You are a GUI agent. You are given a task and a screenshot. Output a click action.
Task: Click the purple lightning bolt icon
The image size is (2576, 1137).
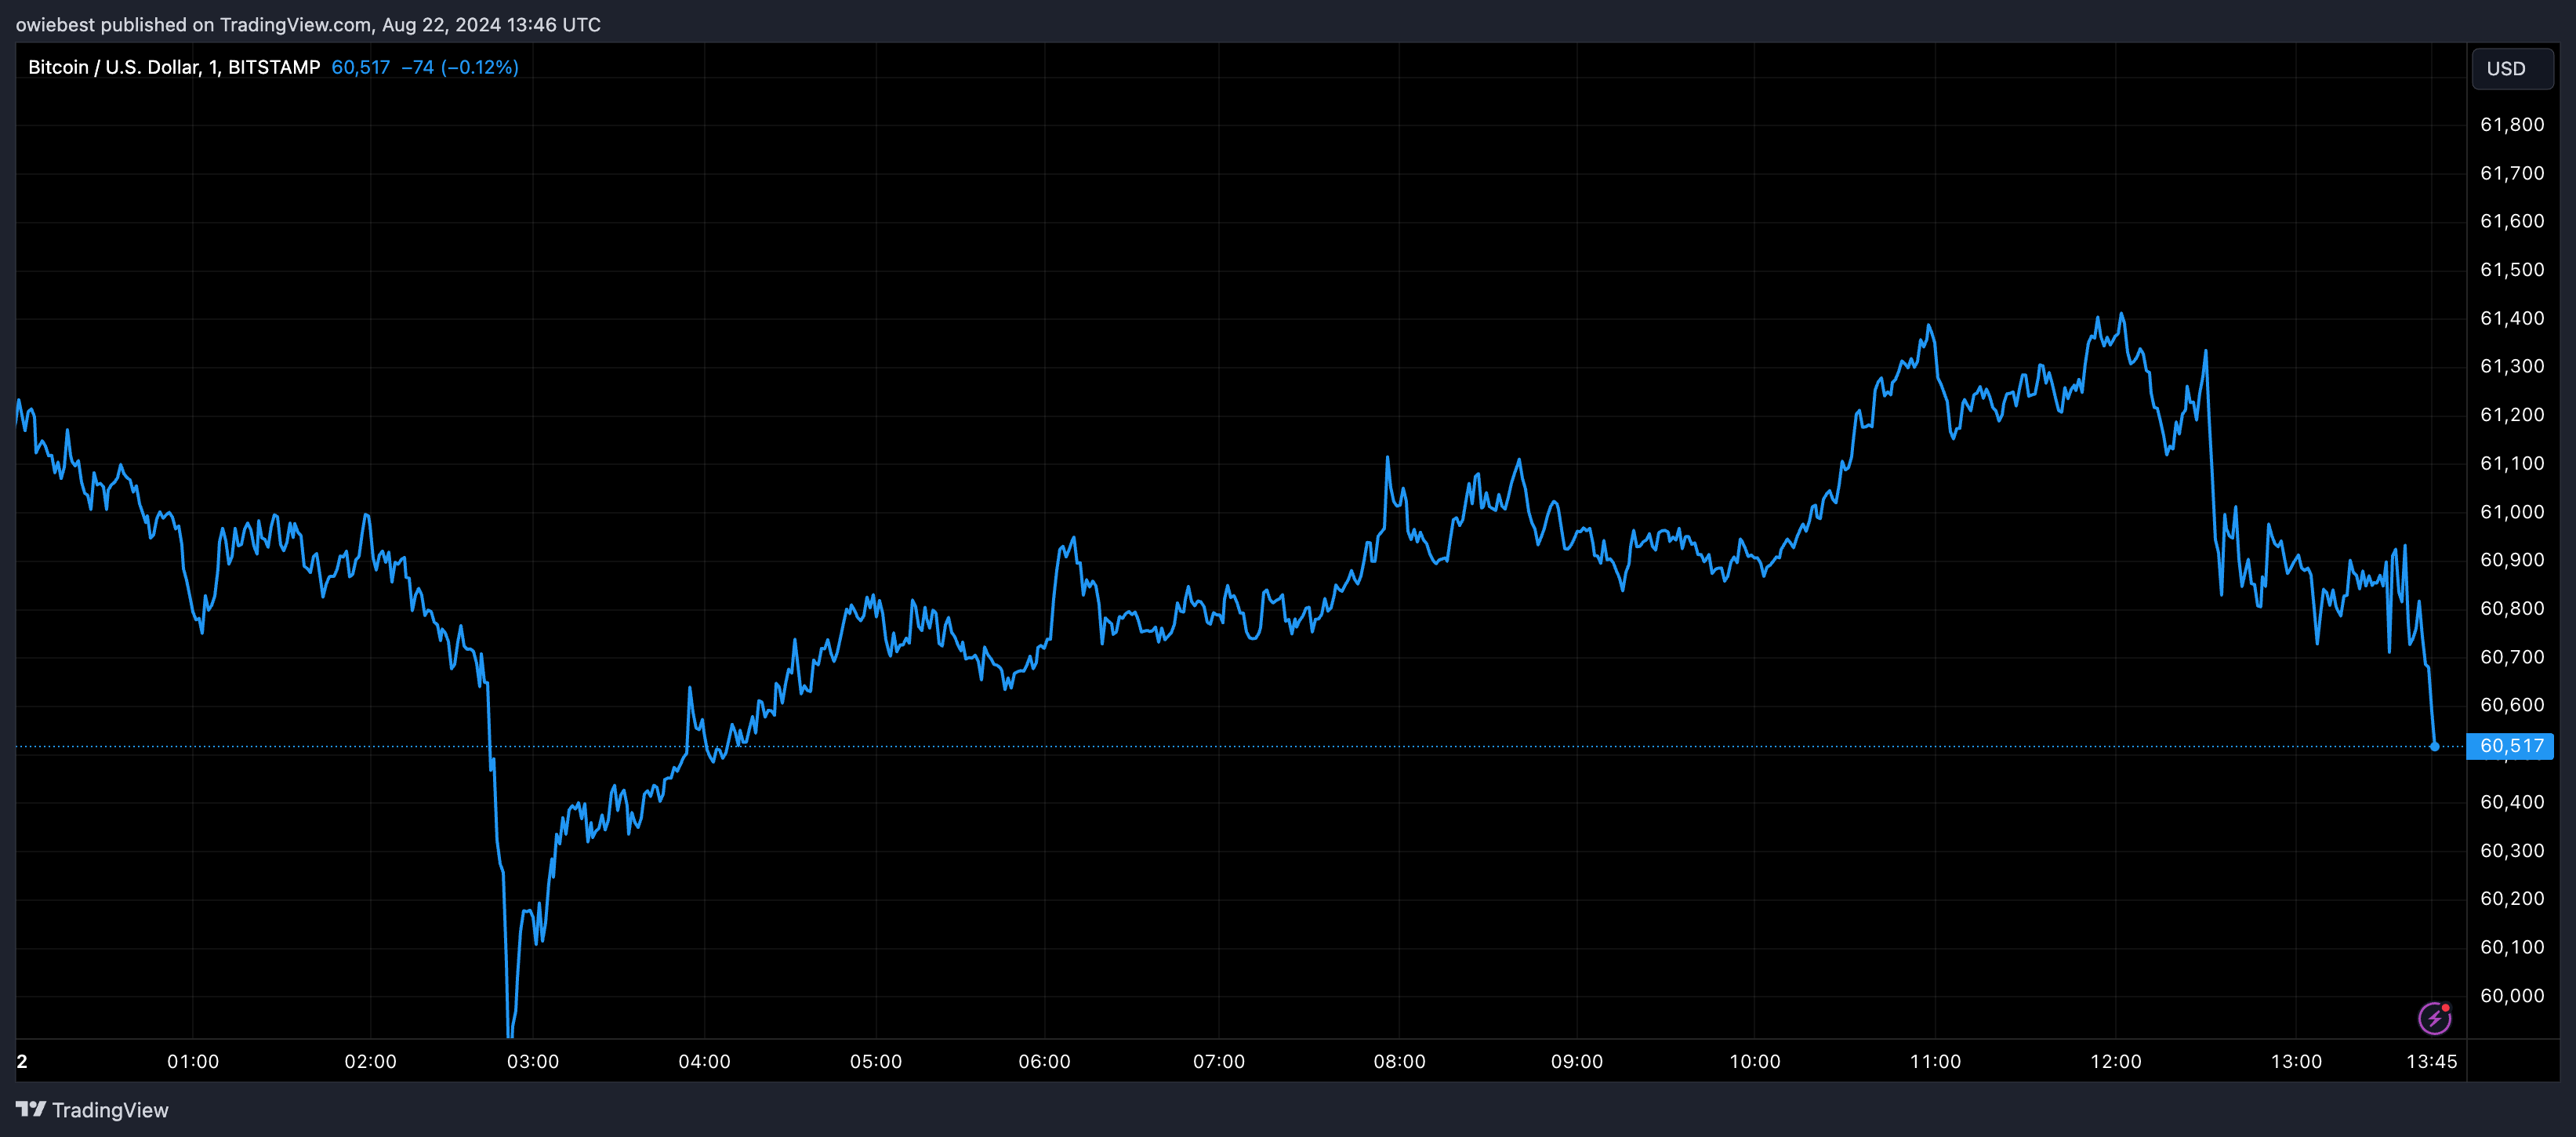[x=2434, y=1018]
